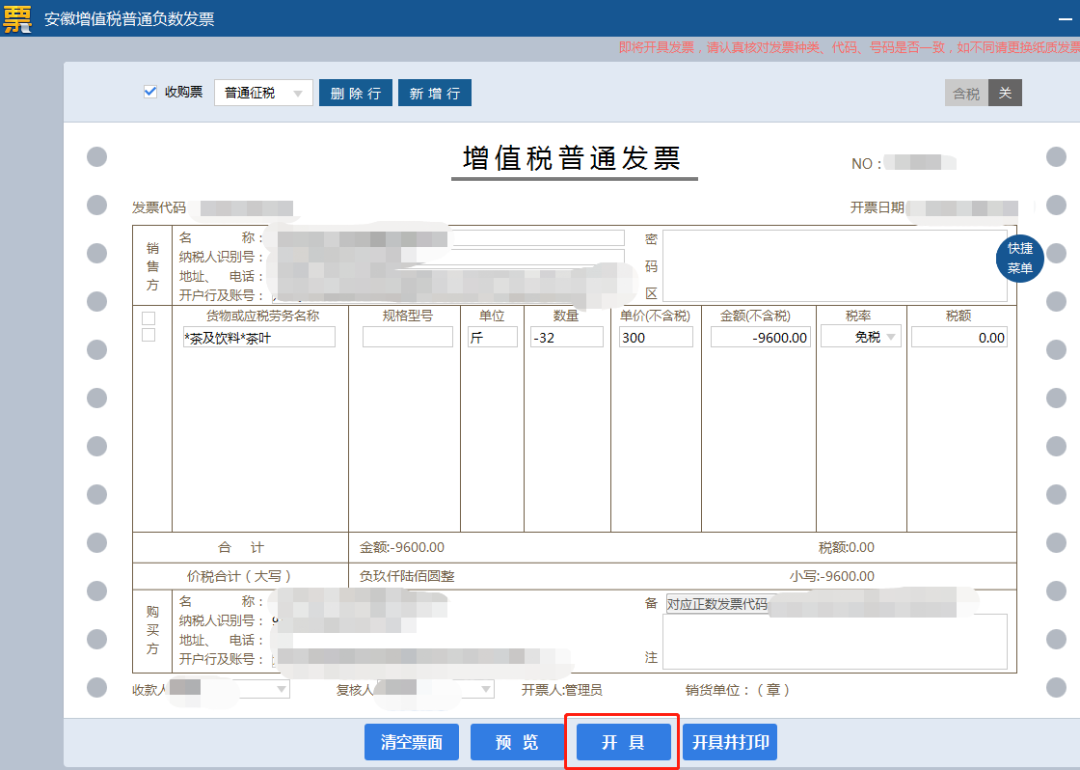Expand the 普通征税 dropdown

pos(263,93)
